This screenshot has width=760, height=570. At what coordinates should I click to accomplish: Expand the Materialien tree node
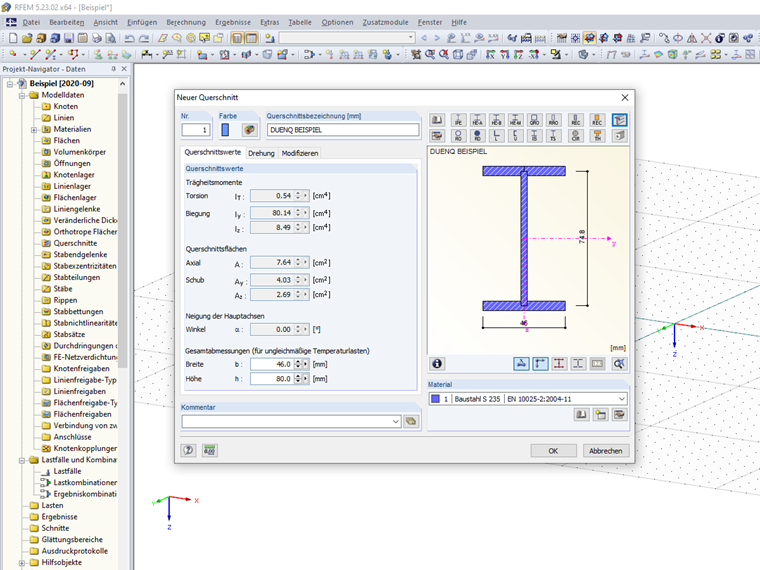tap(33, 129)
